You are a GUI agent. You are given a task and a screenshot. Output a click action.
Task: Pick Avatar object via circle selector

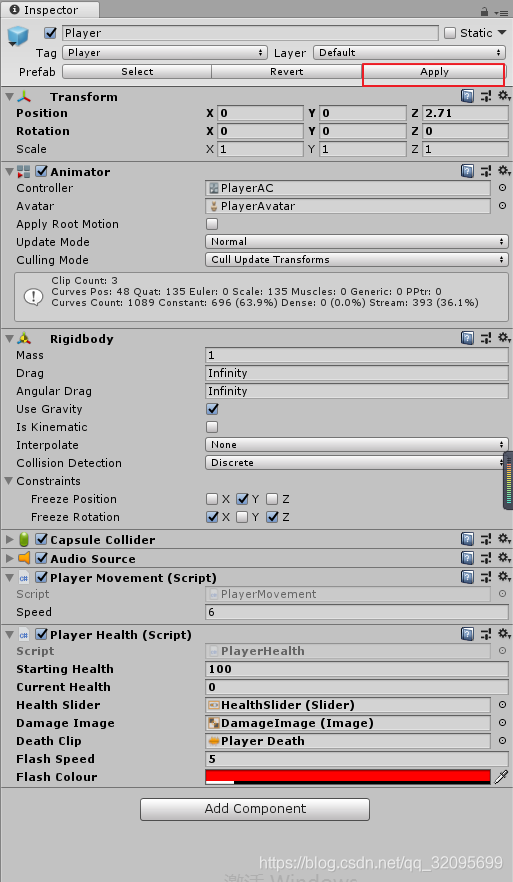click(502, 206)
